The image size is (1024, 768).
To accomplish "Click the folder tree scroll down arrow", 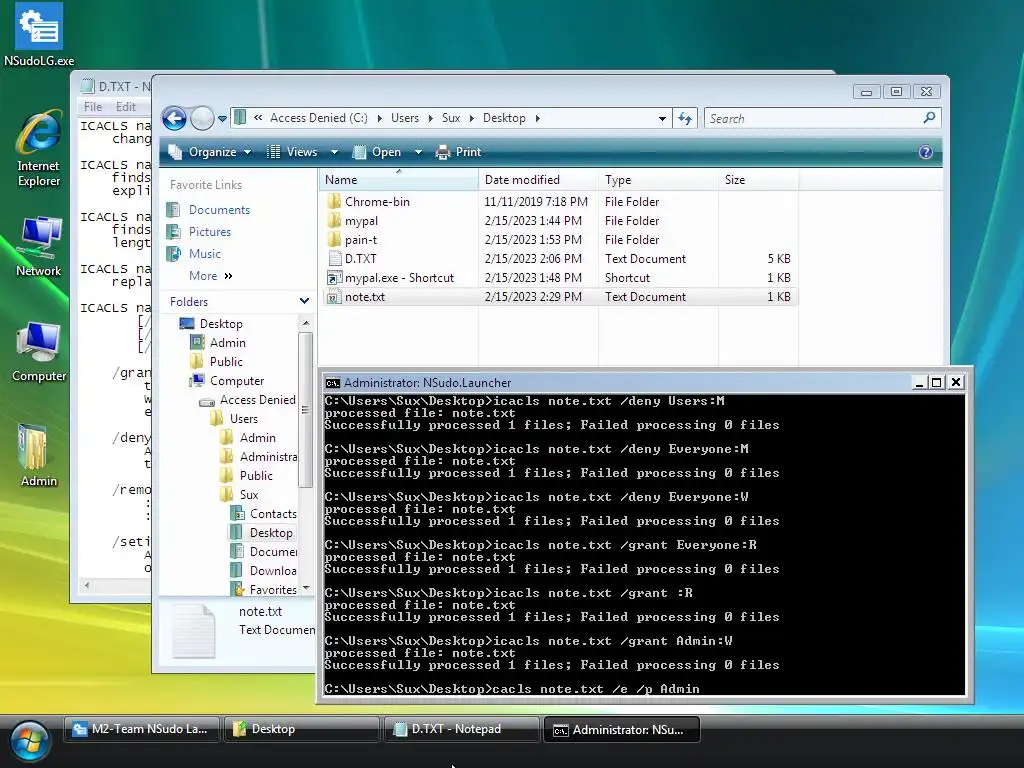I will click(x=306, y=589).
